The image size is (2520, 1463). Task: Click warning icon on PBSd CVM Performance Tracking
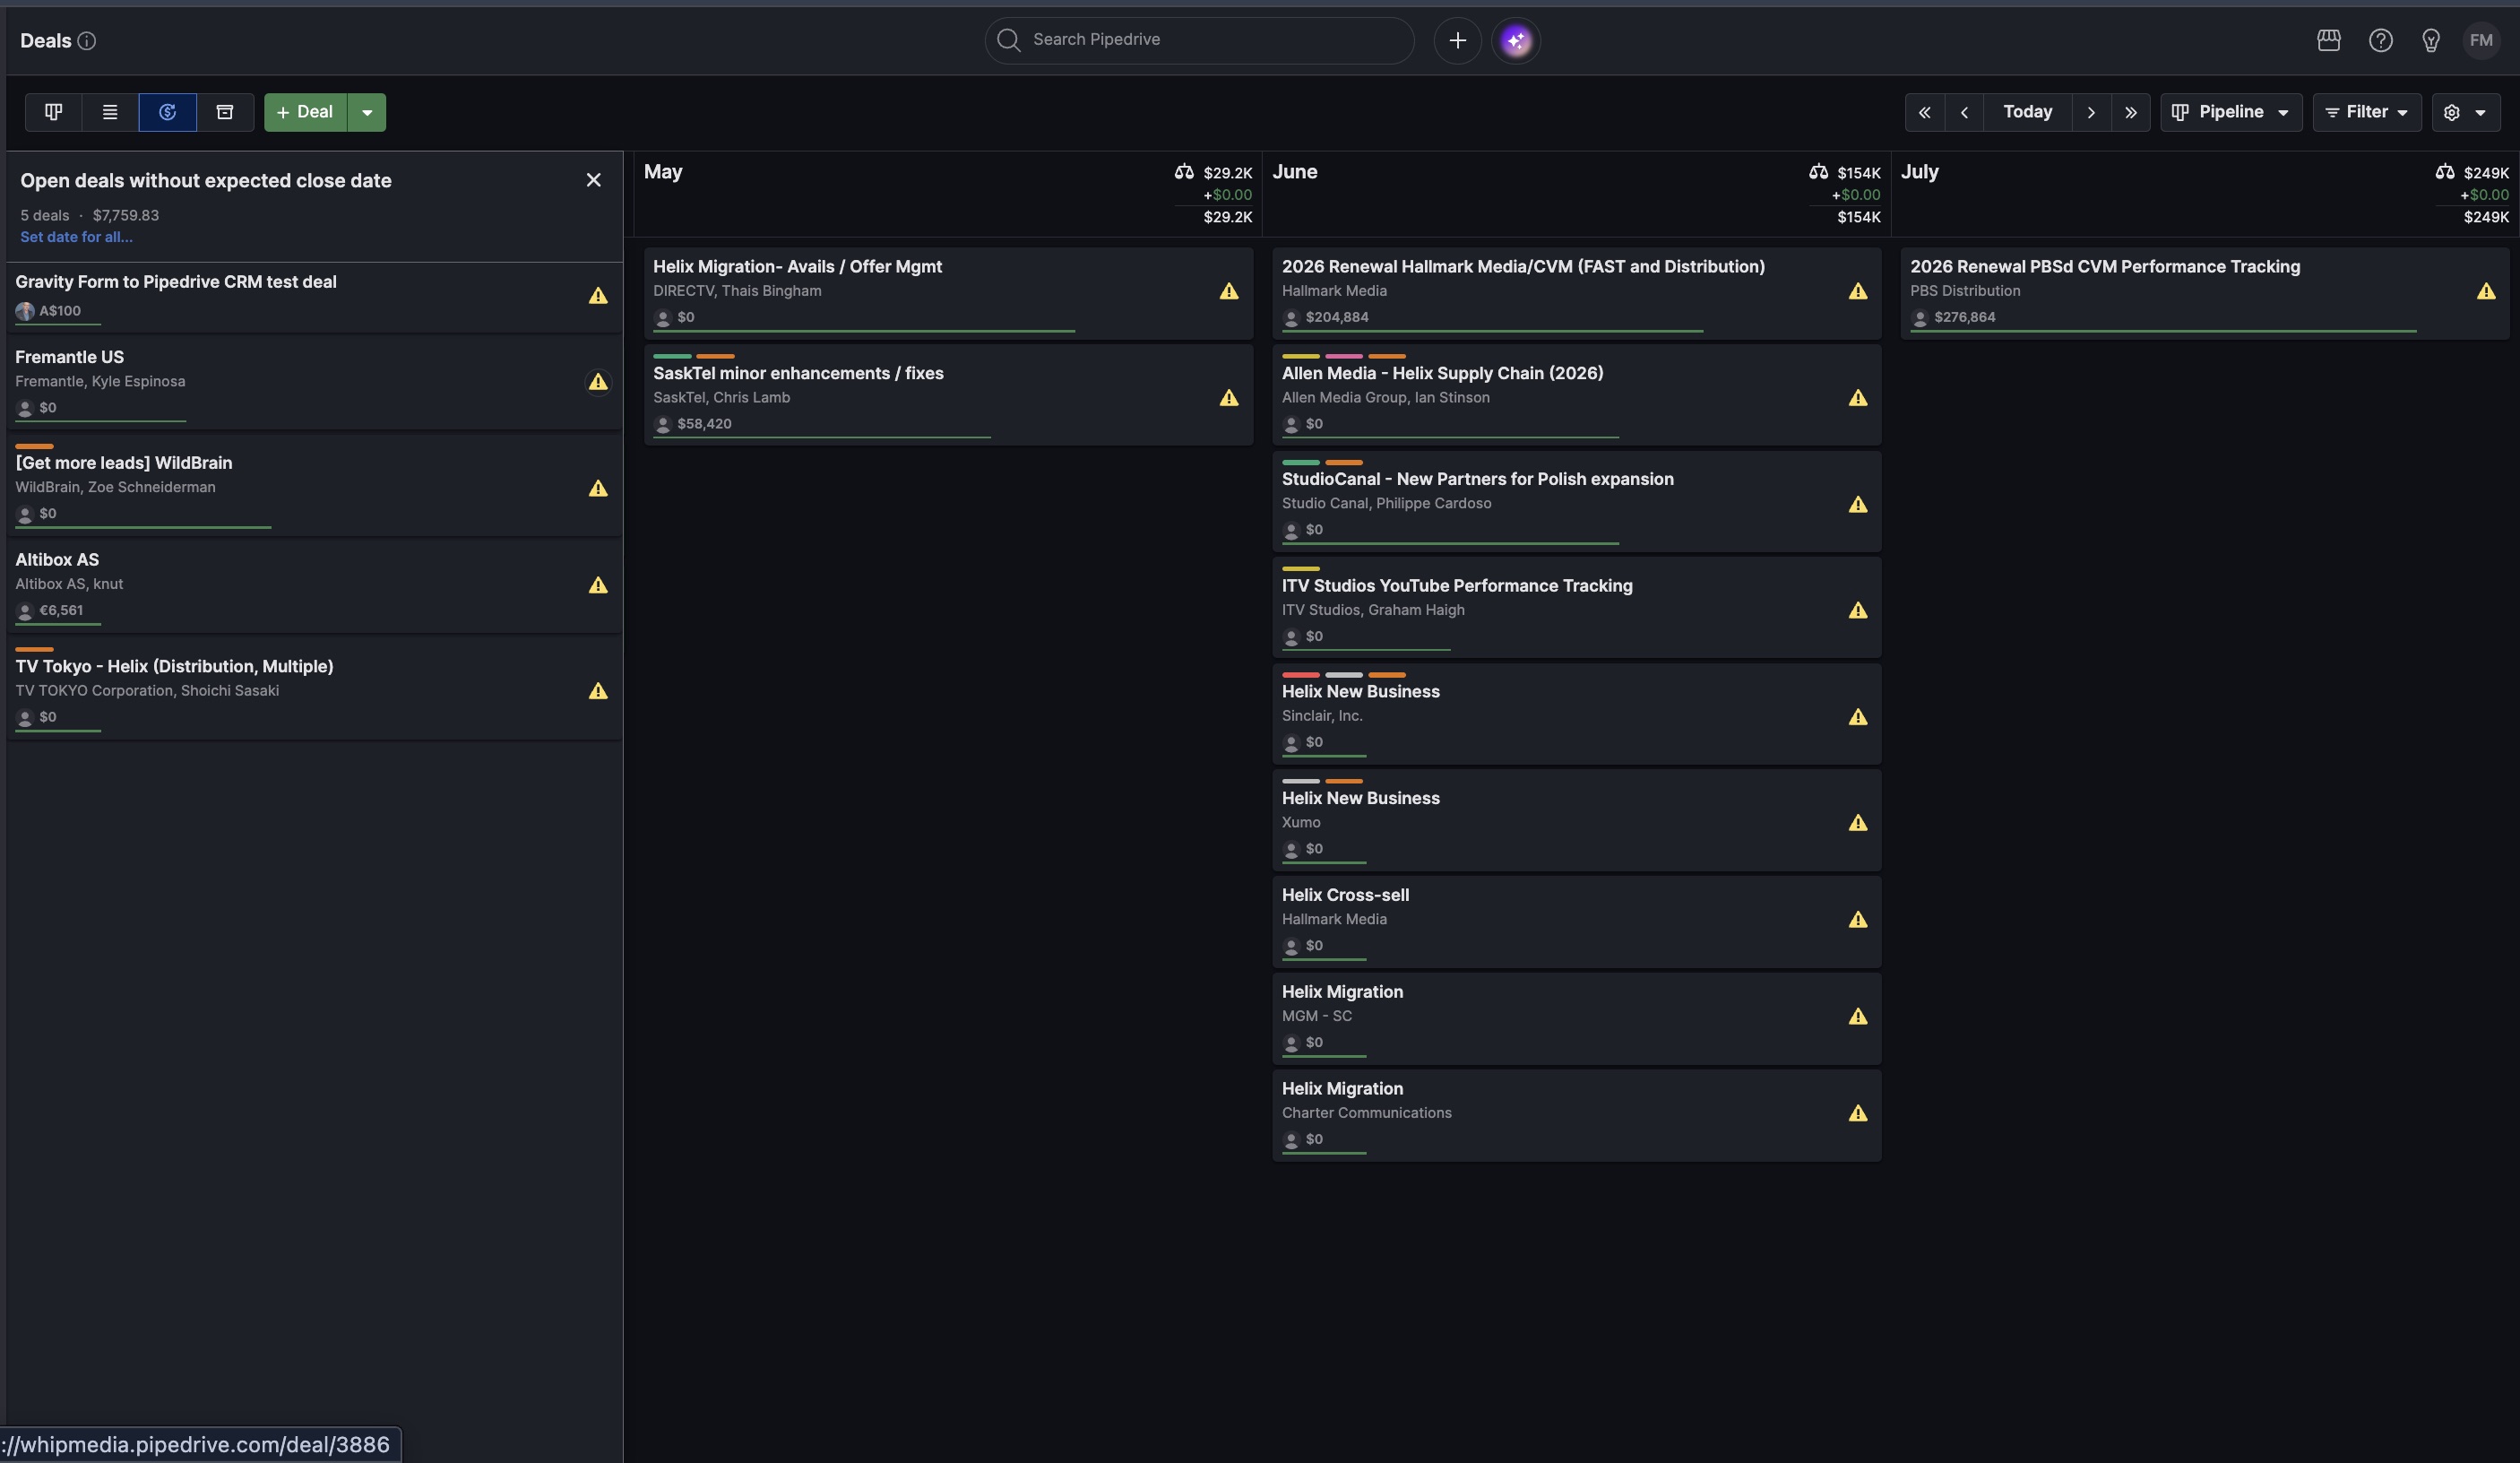click(x=2486, y=292)
